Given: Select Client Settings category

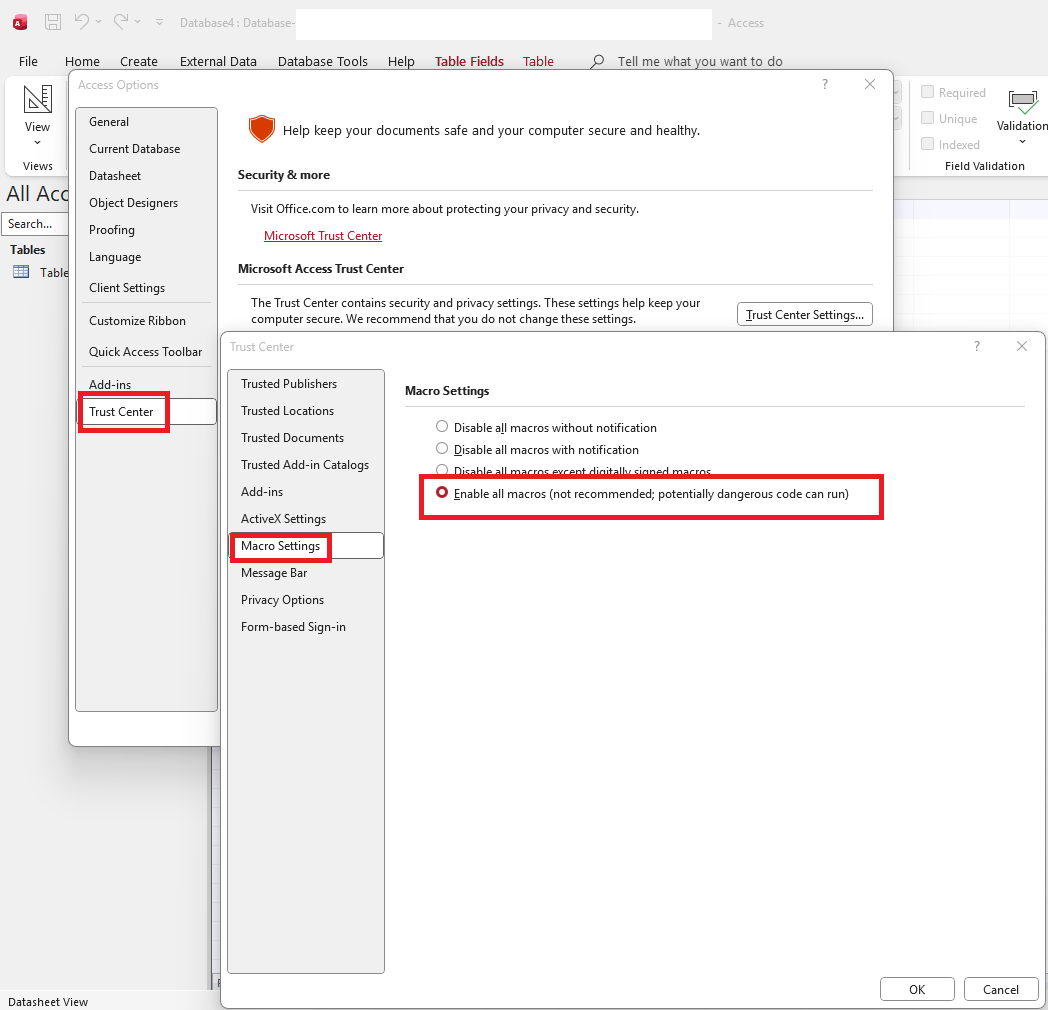Looking at the screenshot, I should click(146, 287).
